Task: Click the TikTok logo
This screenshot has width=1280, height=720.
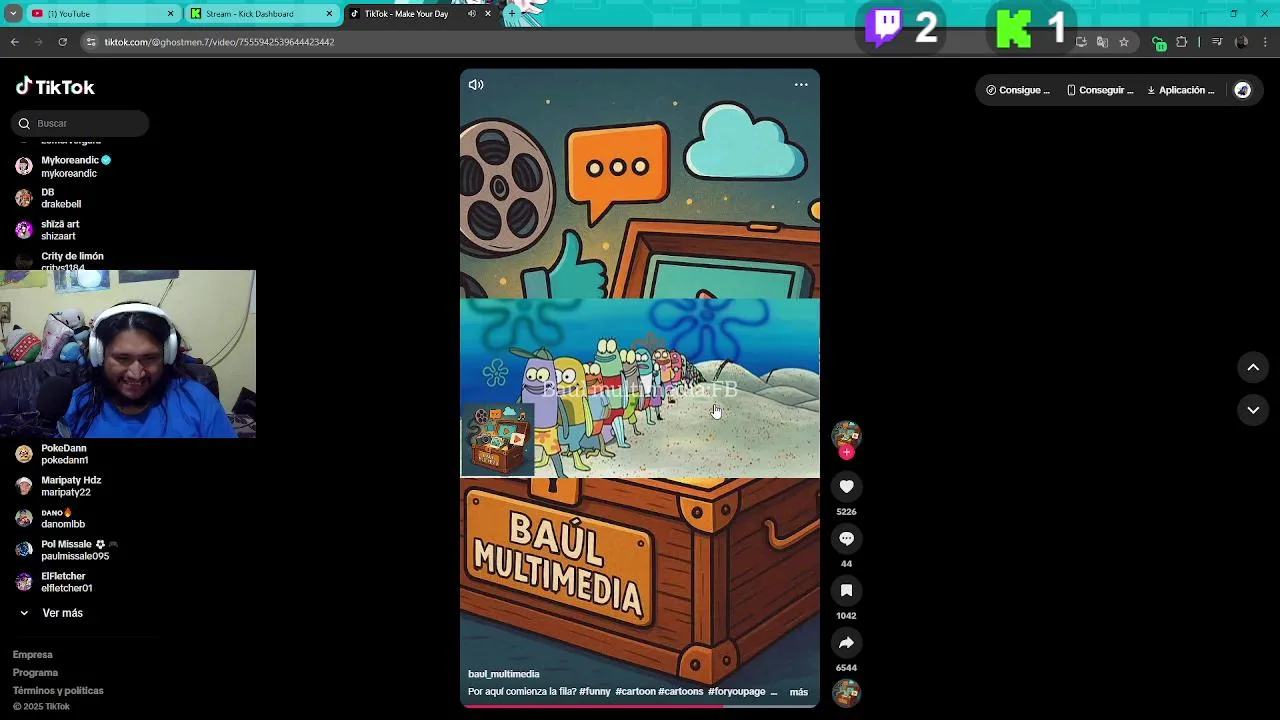Action: 55,87
